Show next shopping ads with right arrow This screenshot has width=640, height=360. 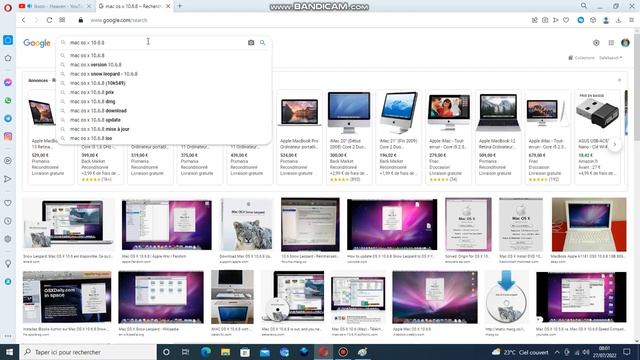tap(615, 144)
